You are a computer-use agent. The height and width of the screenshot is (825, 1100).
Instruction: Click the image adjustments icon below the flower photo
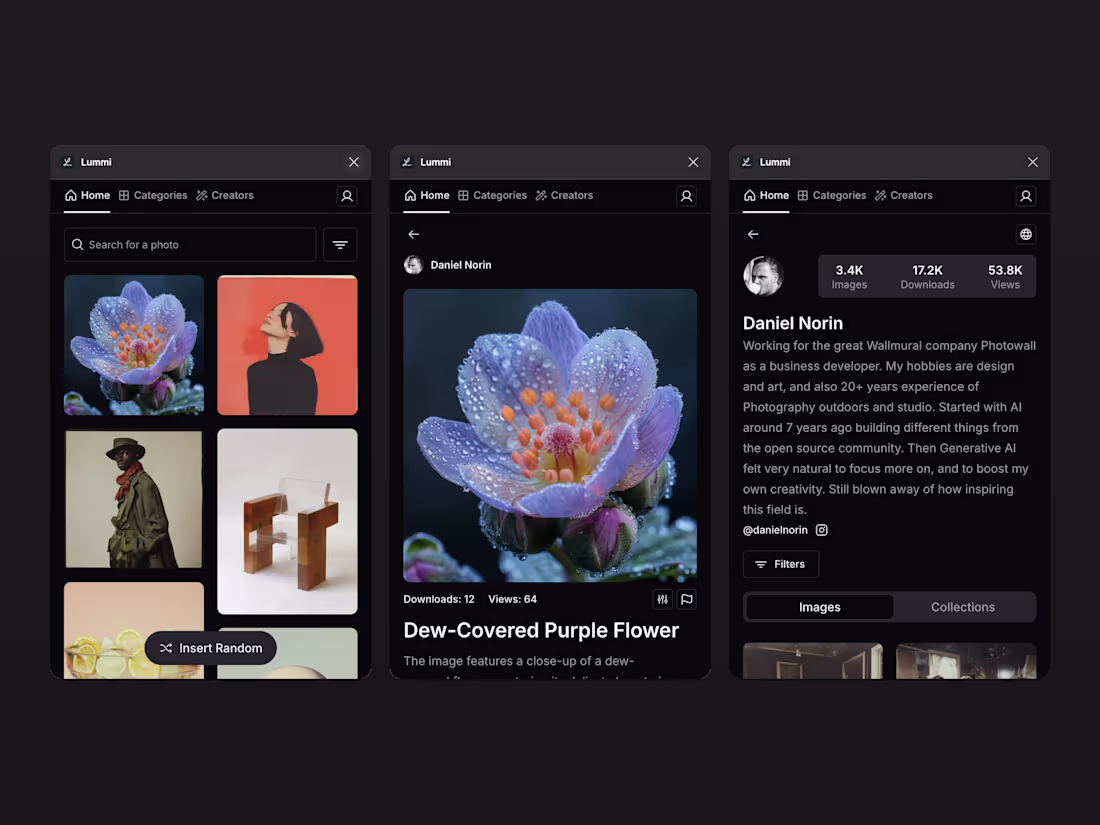click(662, 599)
